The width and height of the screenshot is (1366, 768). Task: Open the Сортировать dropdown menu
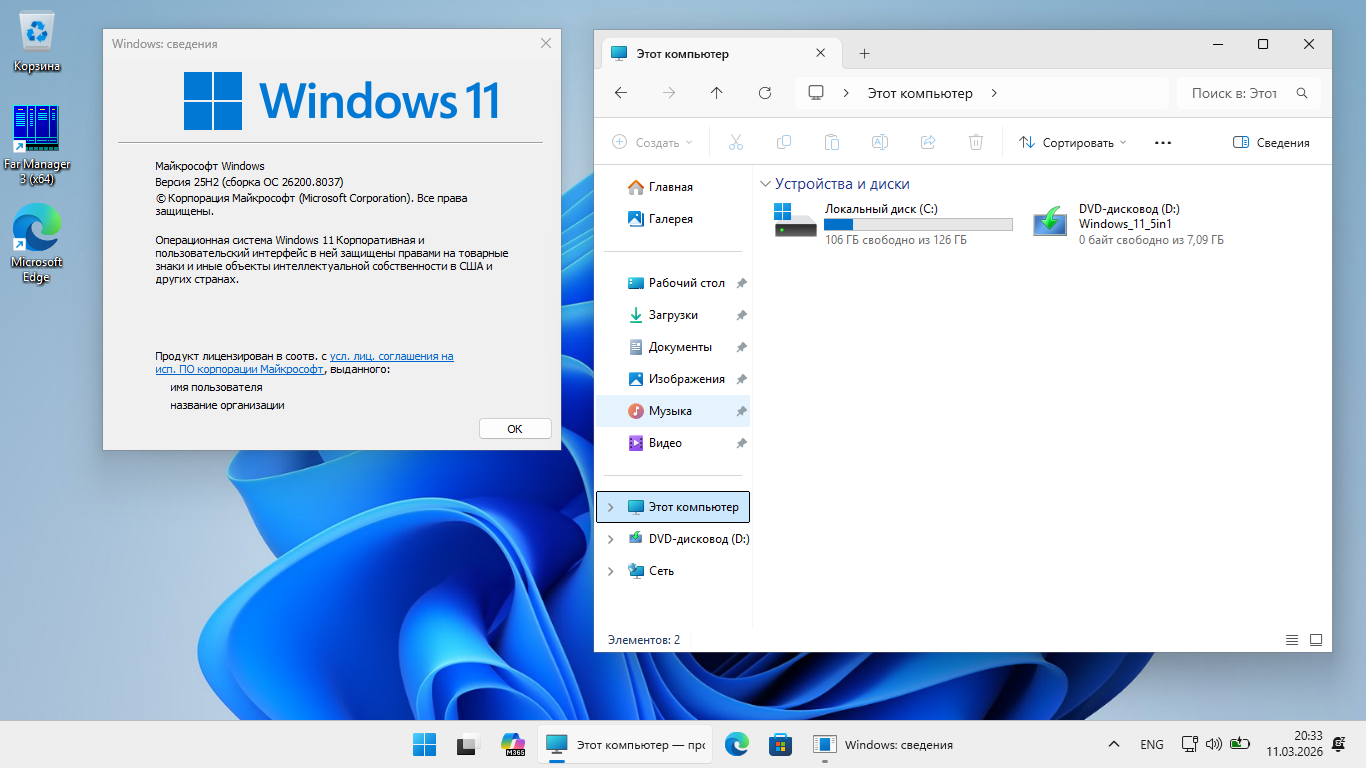coord(1072,143)
